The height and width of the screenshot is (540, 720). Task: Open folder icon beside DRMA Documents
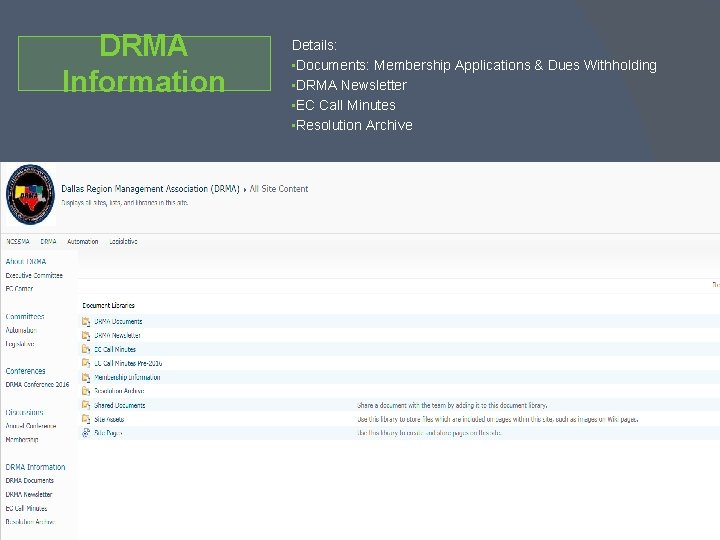click(86, 321)
